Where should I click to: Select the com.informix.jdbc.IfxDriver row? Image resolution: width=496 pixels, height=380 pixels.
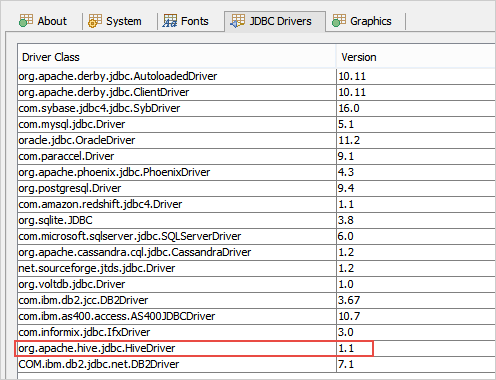pyautogui.click(x=257, y=332)
